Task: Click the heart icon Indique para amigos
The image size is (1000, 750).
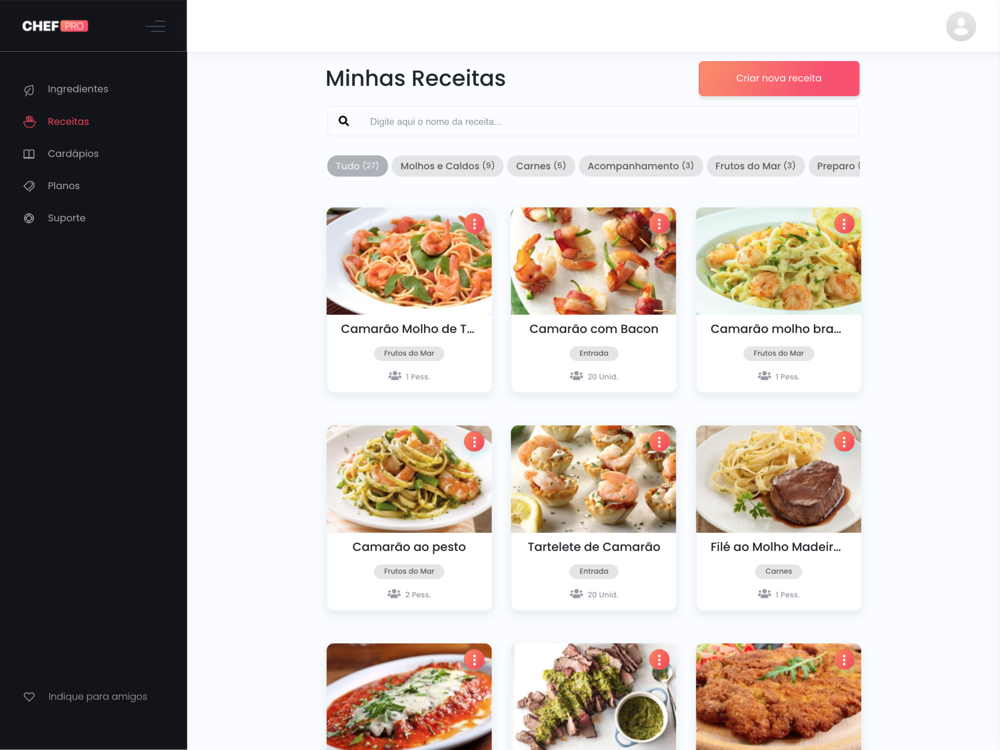Action: [29, 696]
